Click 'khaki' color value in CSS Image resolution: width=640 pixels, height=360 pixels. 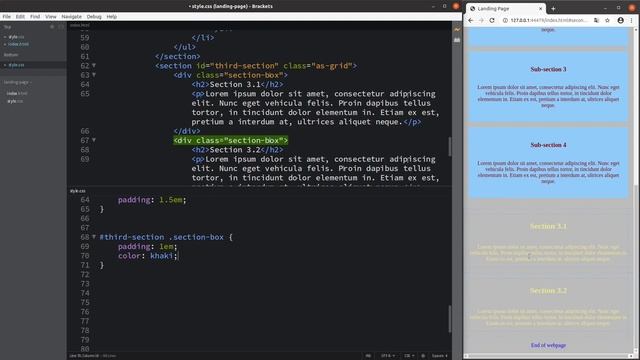click(161, 256)
